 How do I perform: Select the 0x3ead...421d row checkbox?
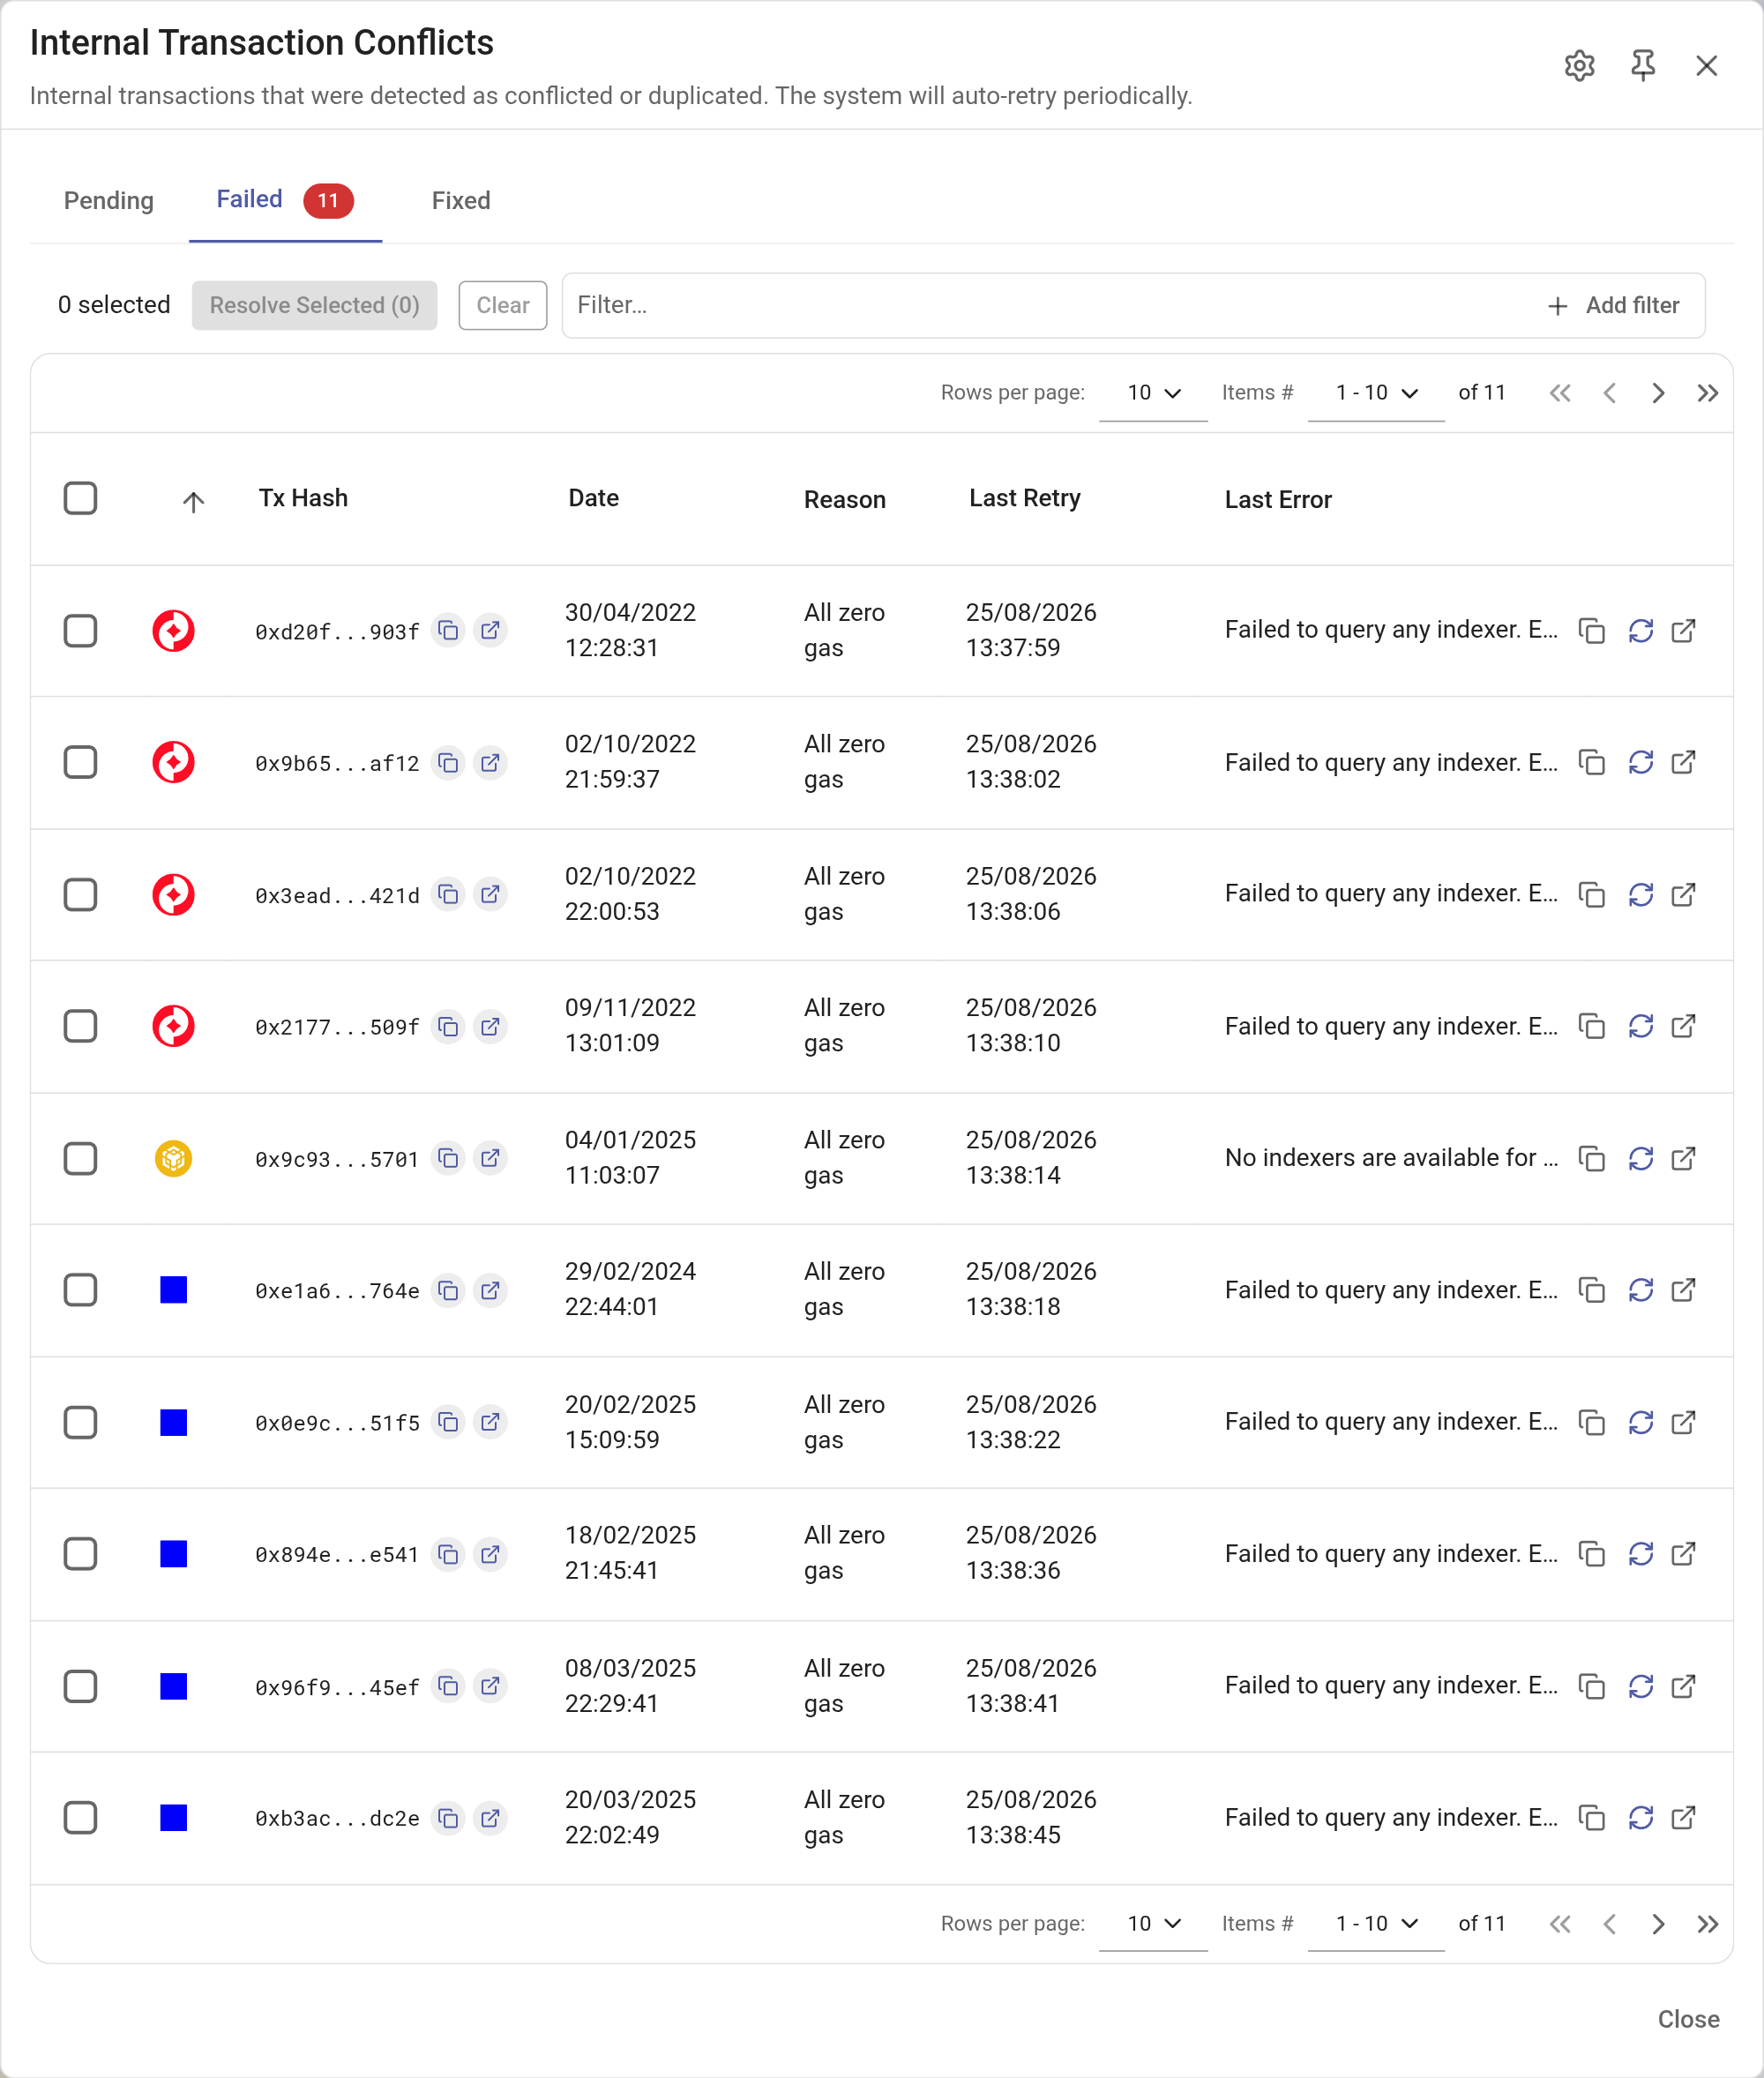80,894
